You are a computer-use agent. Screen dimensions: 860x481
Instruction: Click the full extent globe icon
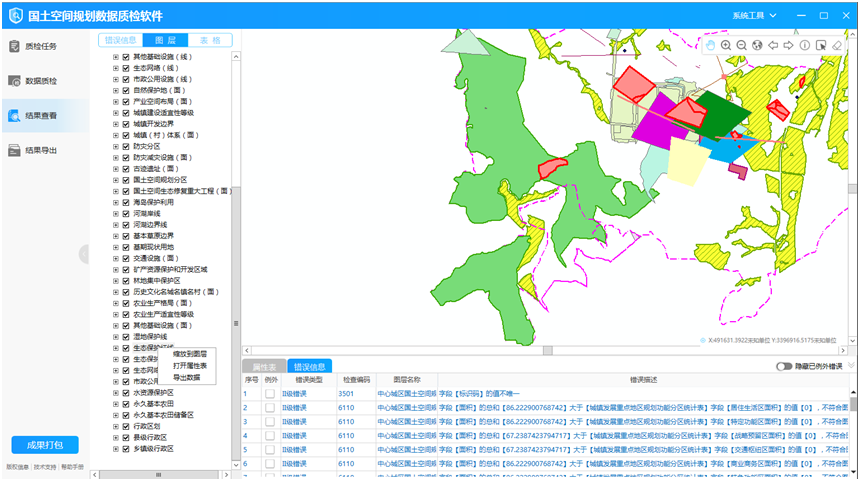757,46
